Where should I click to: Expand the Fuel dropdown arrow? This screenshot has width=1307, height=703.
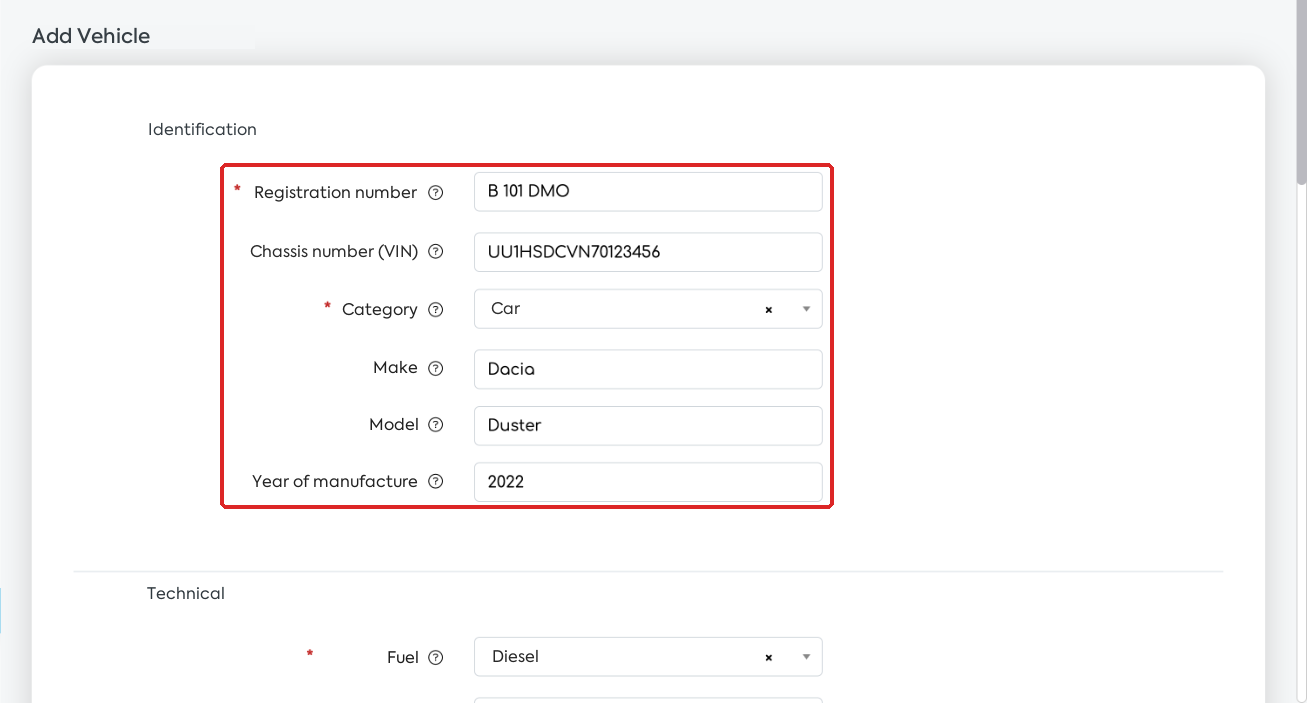tap(806, 658)
